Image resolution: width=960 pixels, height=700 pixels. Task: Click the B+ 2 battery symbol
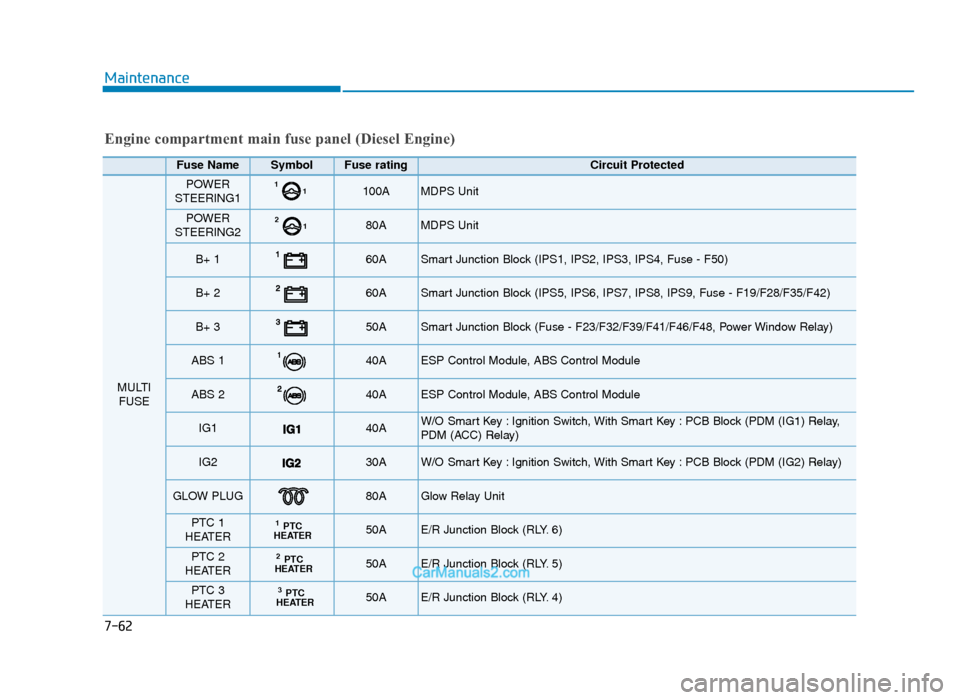(292, 293)
